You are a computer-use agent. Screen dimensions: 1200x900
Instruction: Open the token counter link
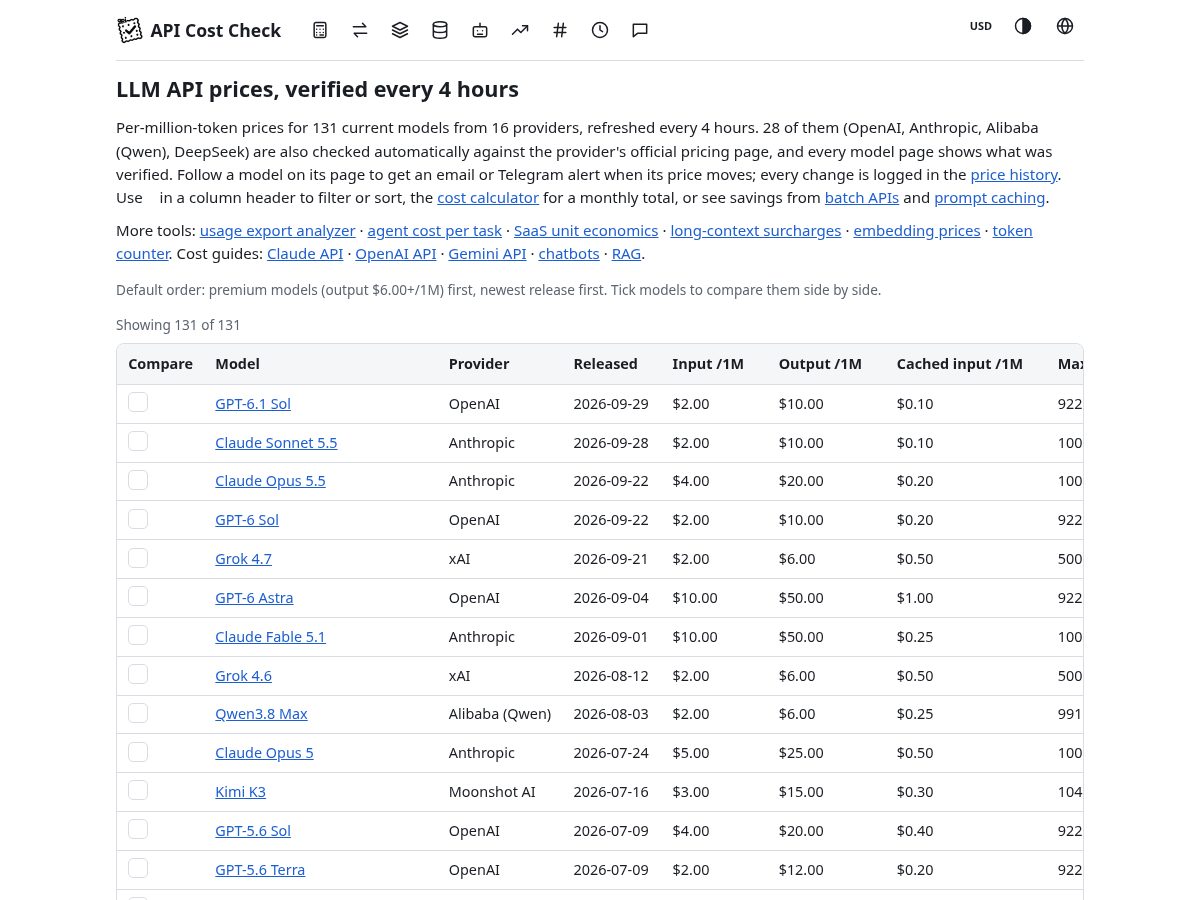coord(1012,231)
